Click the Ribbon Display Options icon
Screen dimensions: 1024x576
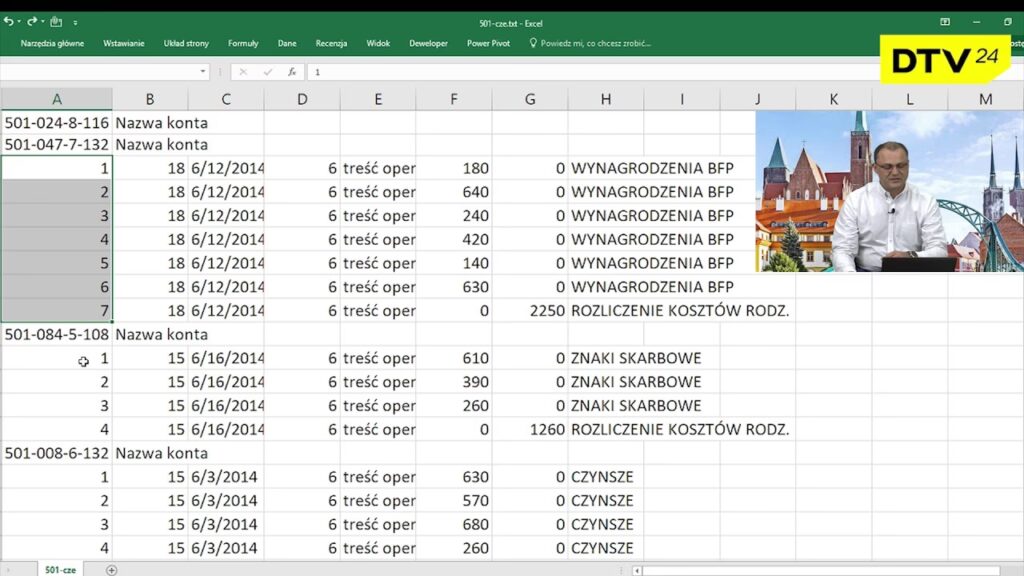(x=945, y=21)
